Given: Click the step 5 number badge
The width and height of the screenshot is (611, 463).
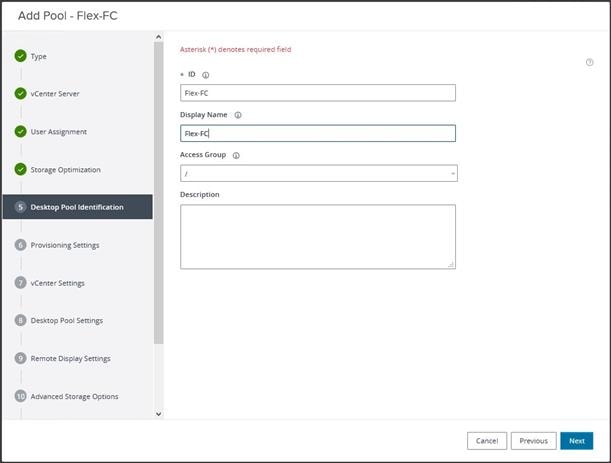Looking at the screenshot, I should click(x=20, y=207).
